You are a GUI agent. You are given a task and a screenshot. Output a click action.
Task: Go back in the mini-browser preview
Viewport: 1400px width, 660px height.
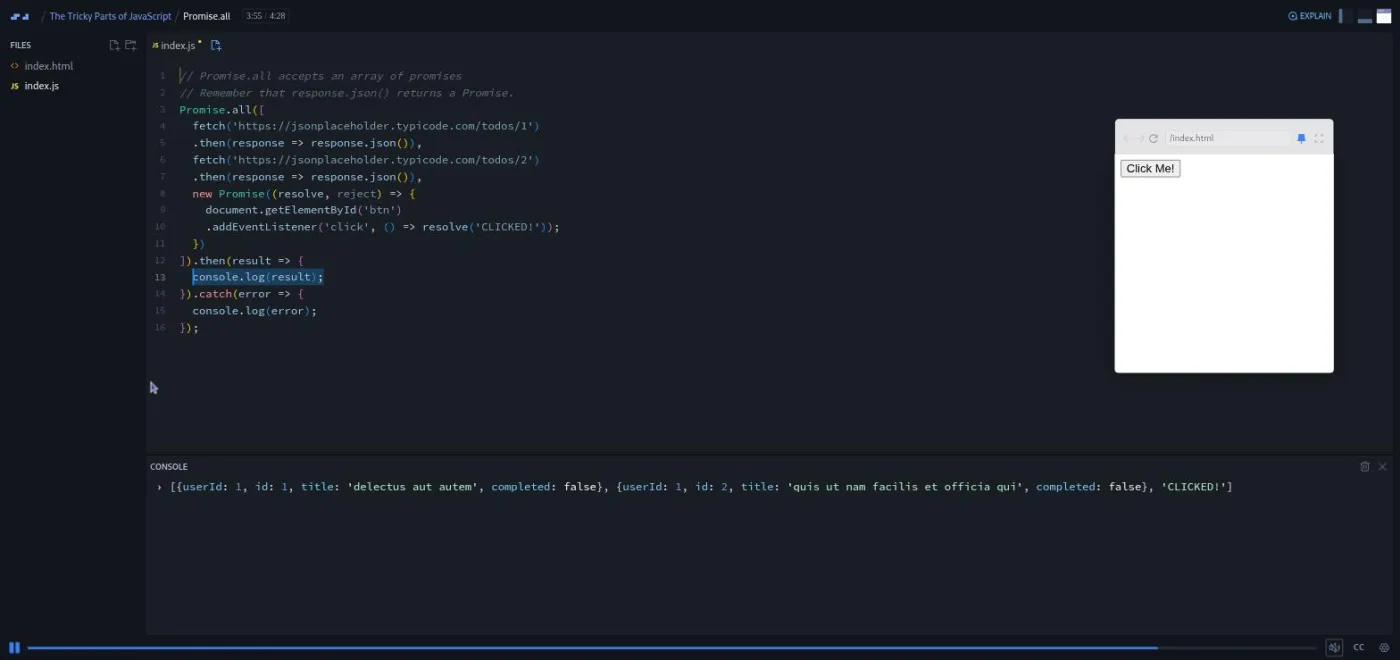coord(1127,139)
